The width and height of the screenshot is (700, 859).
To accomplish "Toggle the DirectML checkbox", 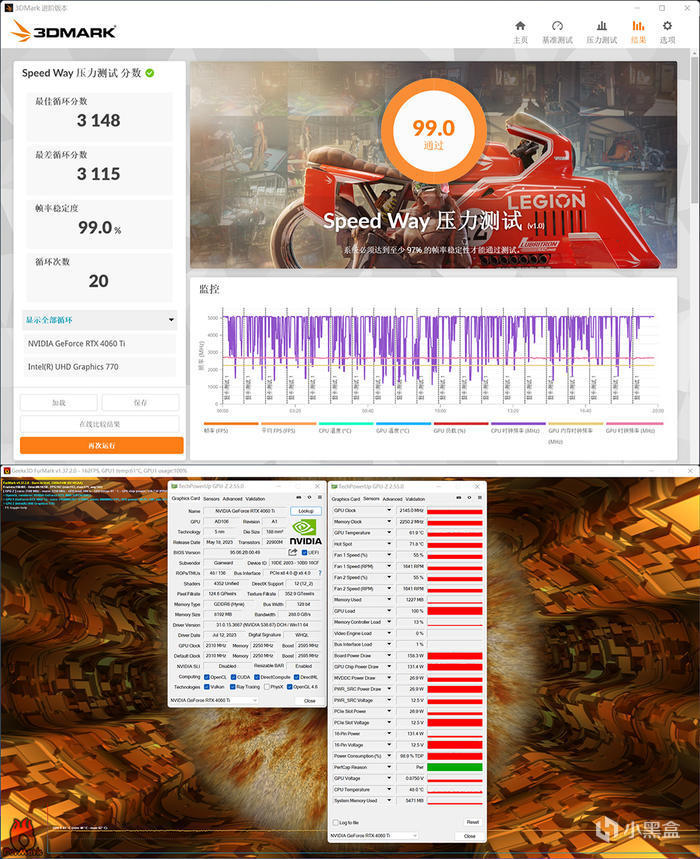I will point(296,677).
